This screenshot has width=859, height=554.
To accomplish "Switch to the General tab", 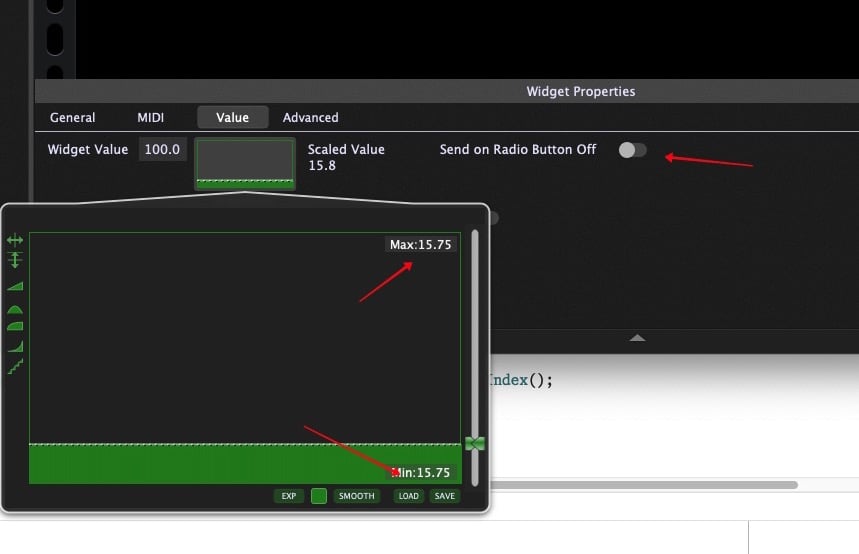I will point(73,117).
